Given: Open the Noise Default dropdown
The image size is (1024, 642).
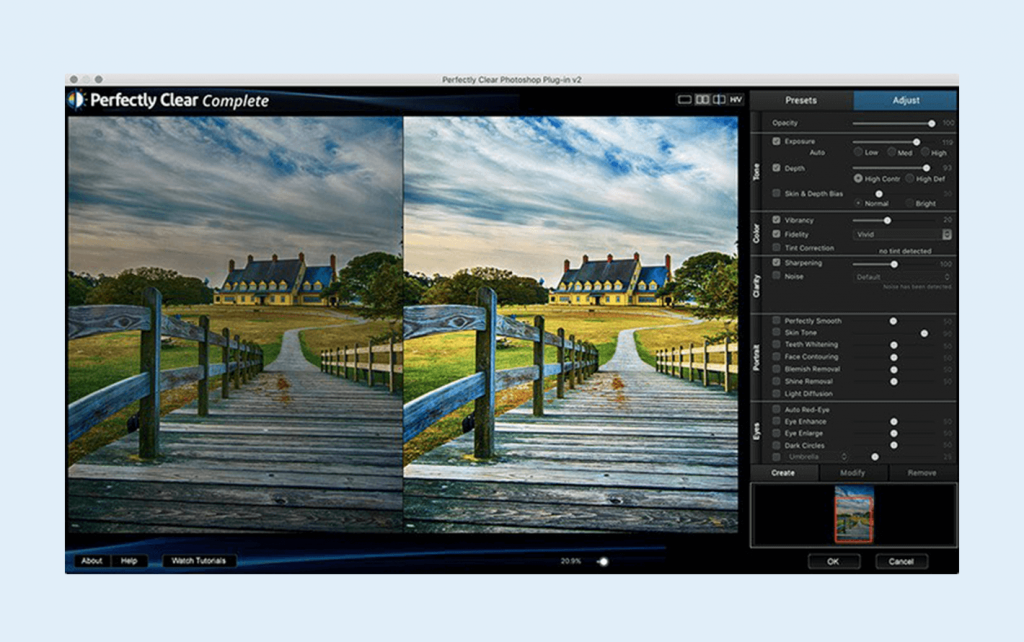Looking at the screenshot, I should click(x=902, y=277).
